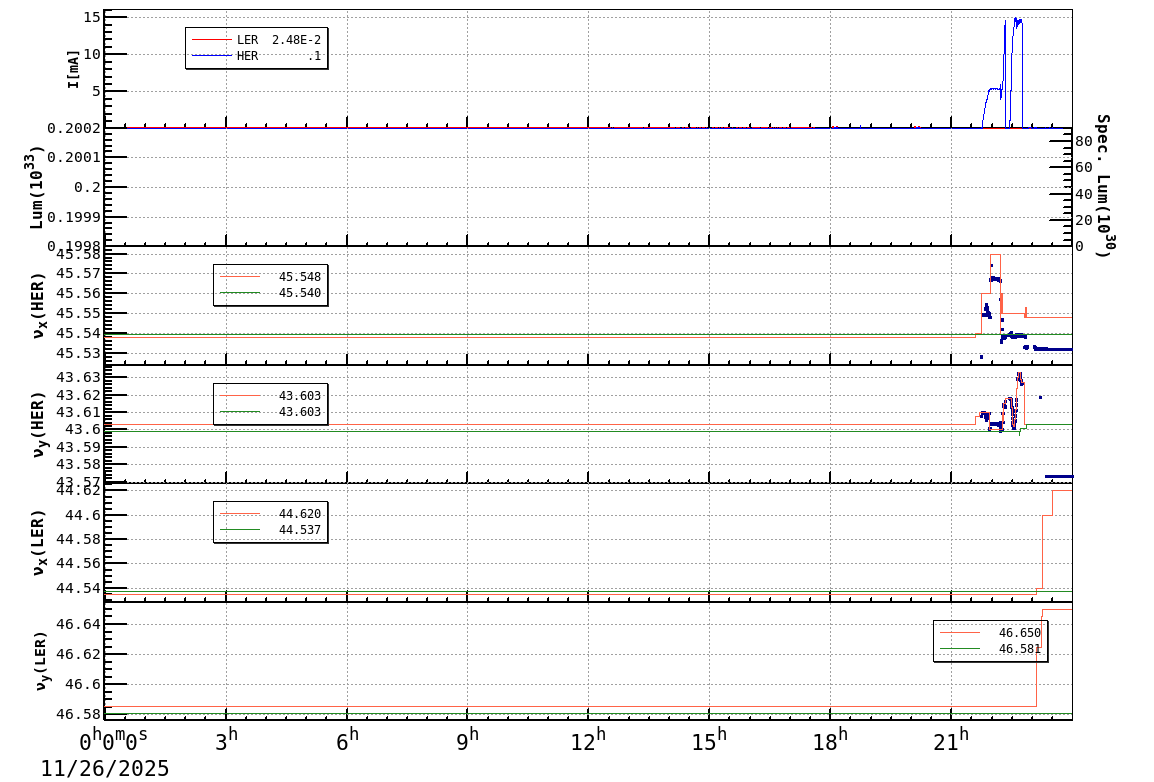Click the 44.620 legend value
The image size is (1154, 782).
pos(299,514)
